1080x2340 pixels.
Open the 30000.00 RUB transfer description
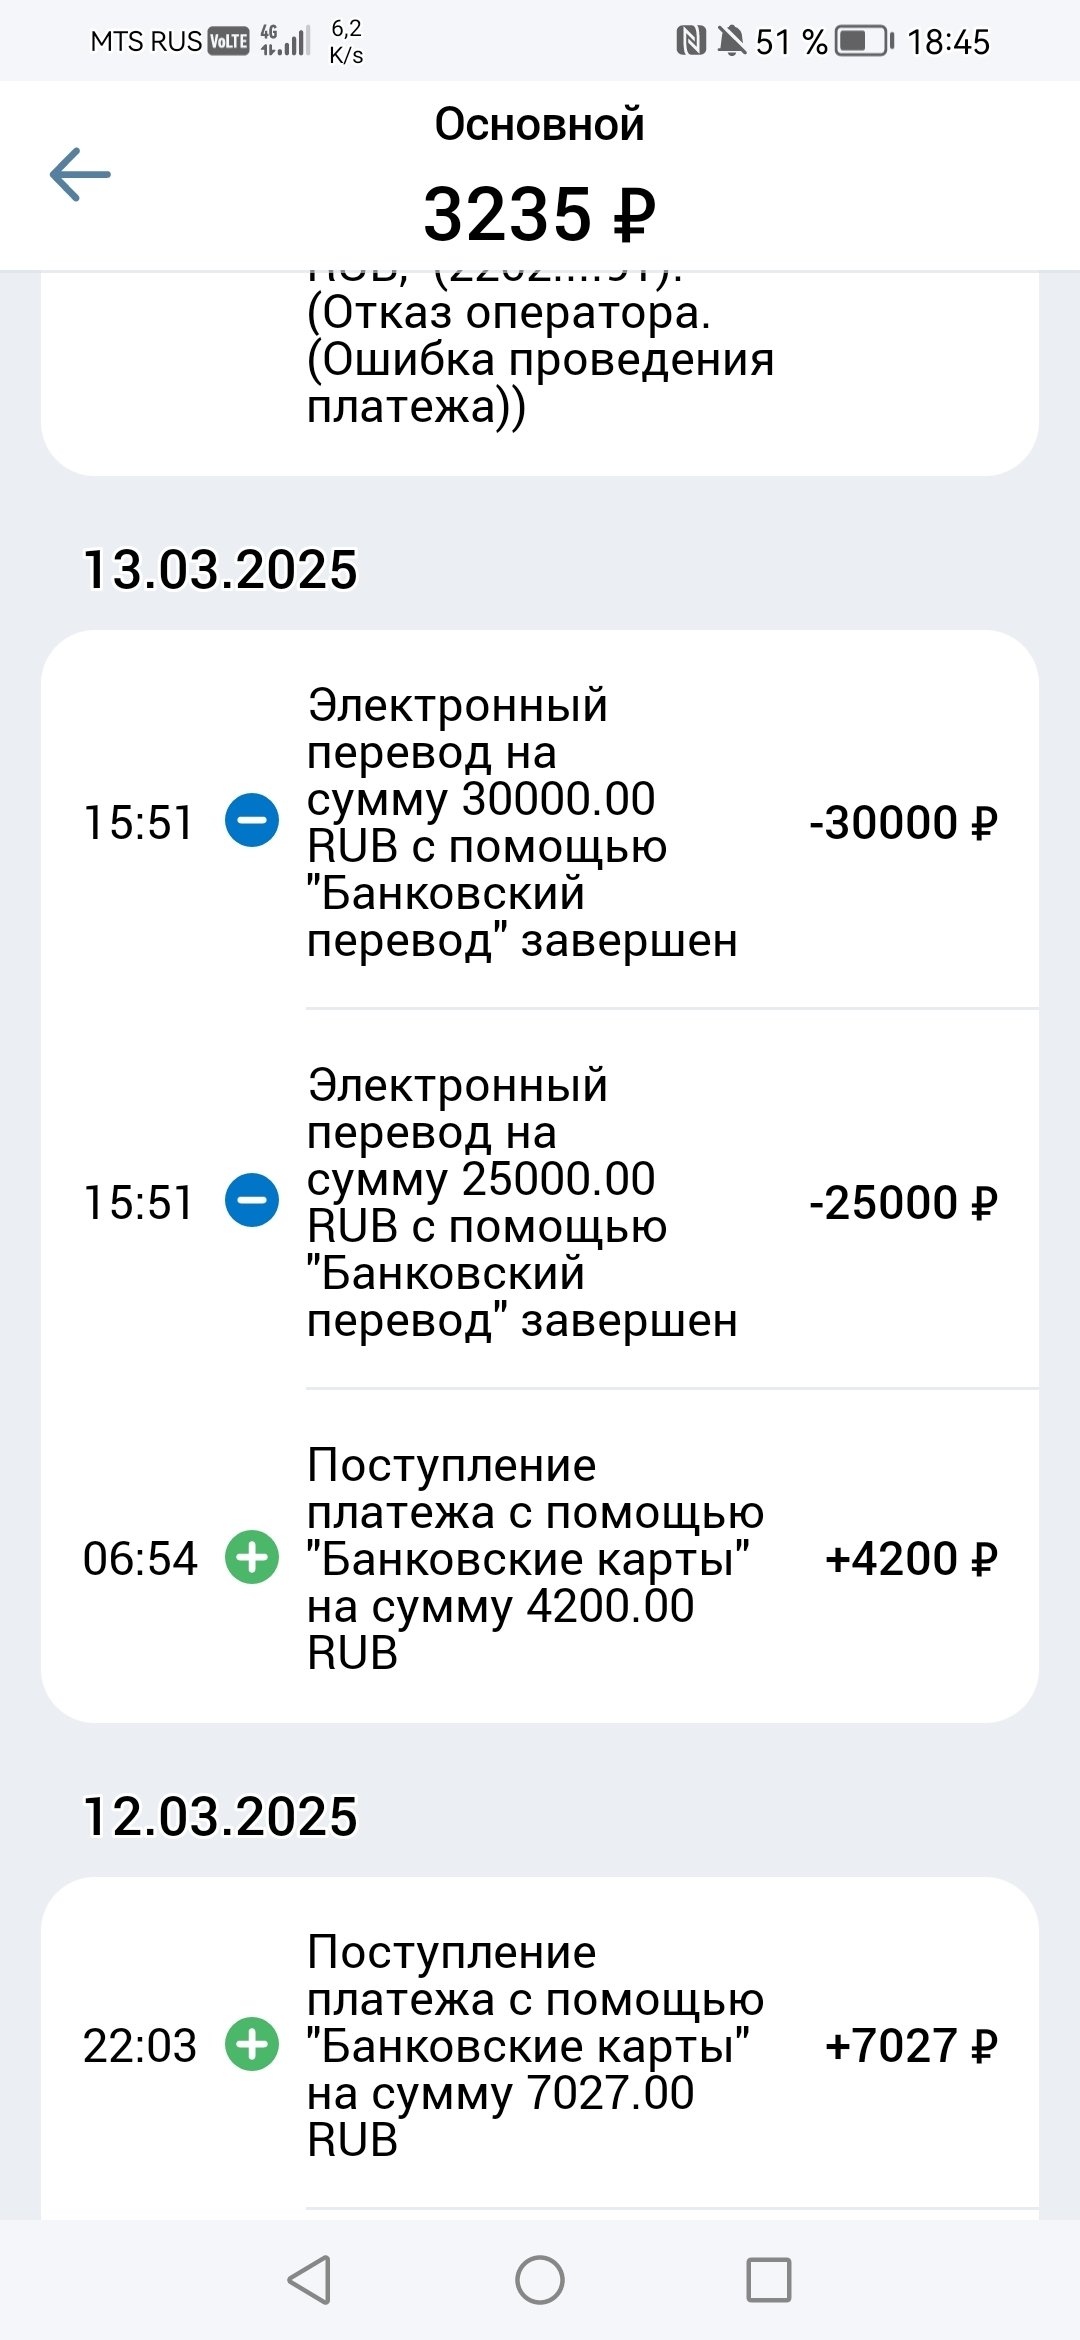click(x=520, y=822)
